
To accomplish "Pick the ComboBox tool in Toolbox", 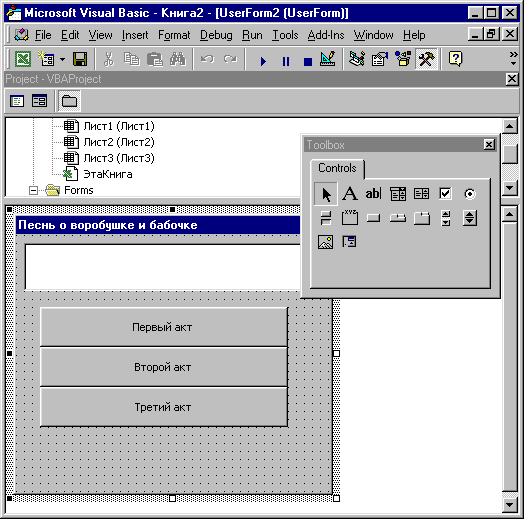I will (x=398, y=194).
